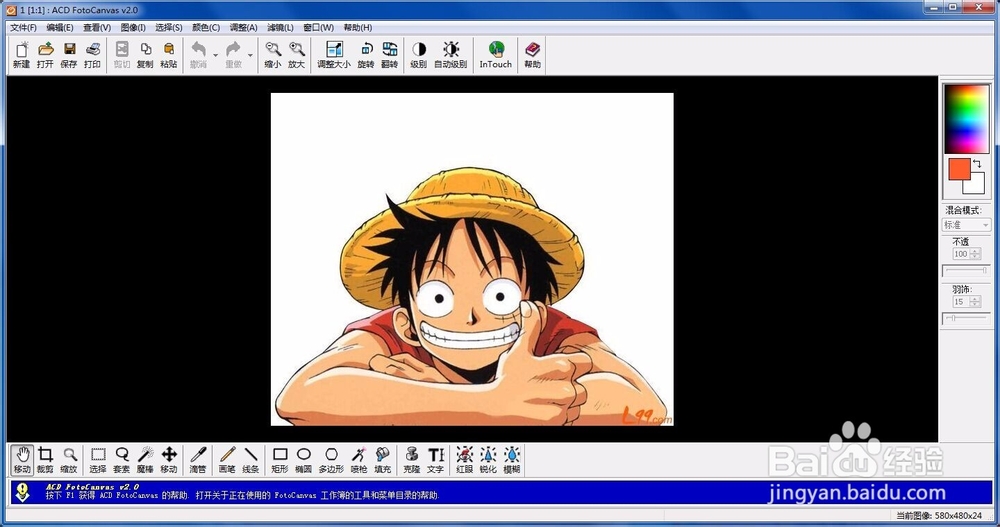Expand the undo history dropdown arrow
The height and width of the screenshot is (527, 1000).
point(216,56)
